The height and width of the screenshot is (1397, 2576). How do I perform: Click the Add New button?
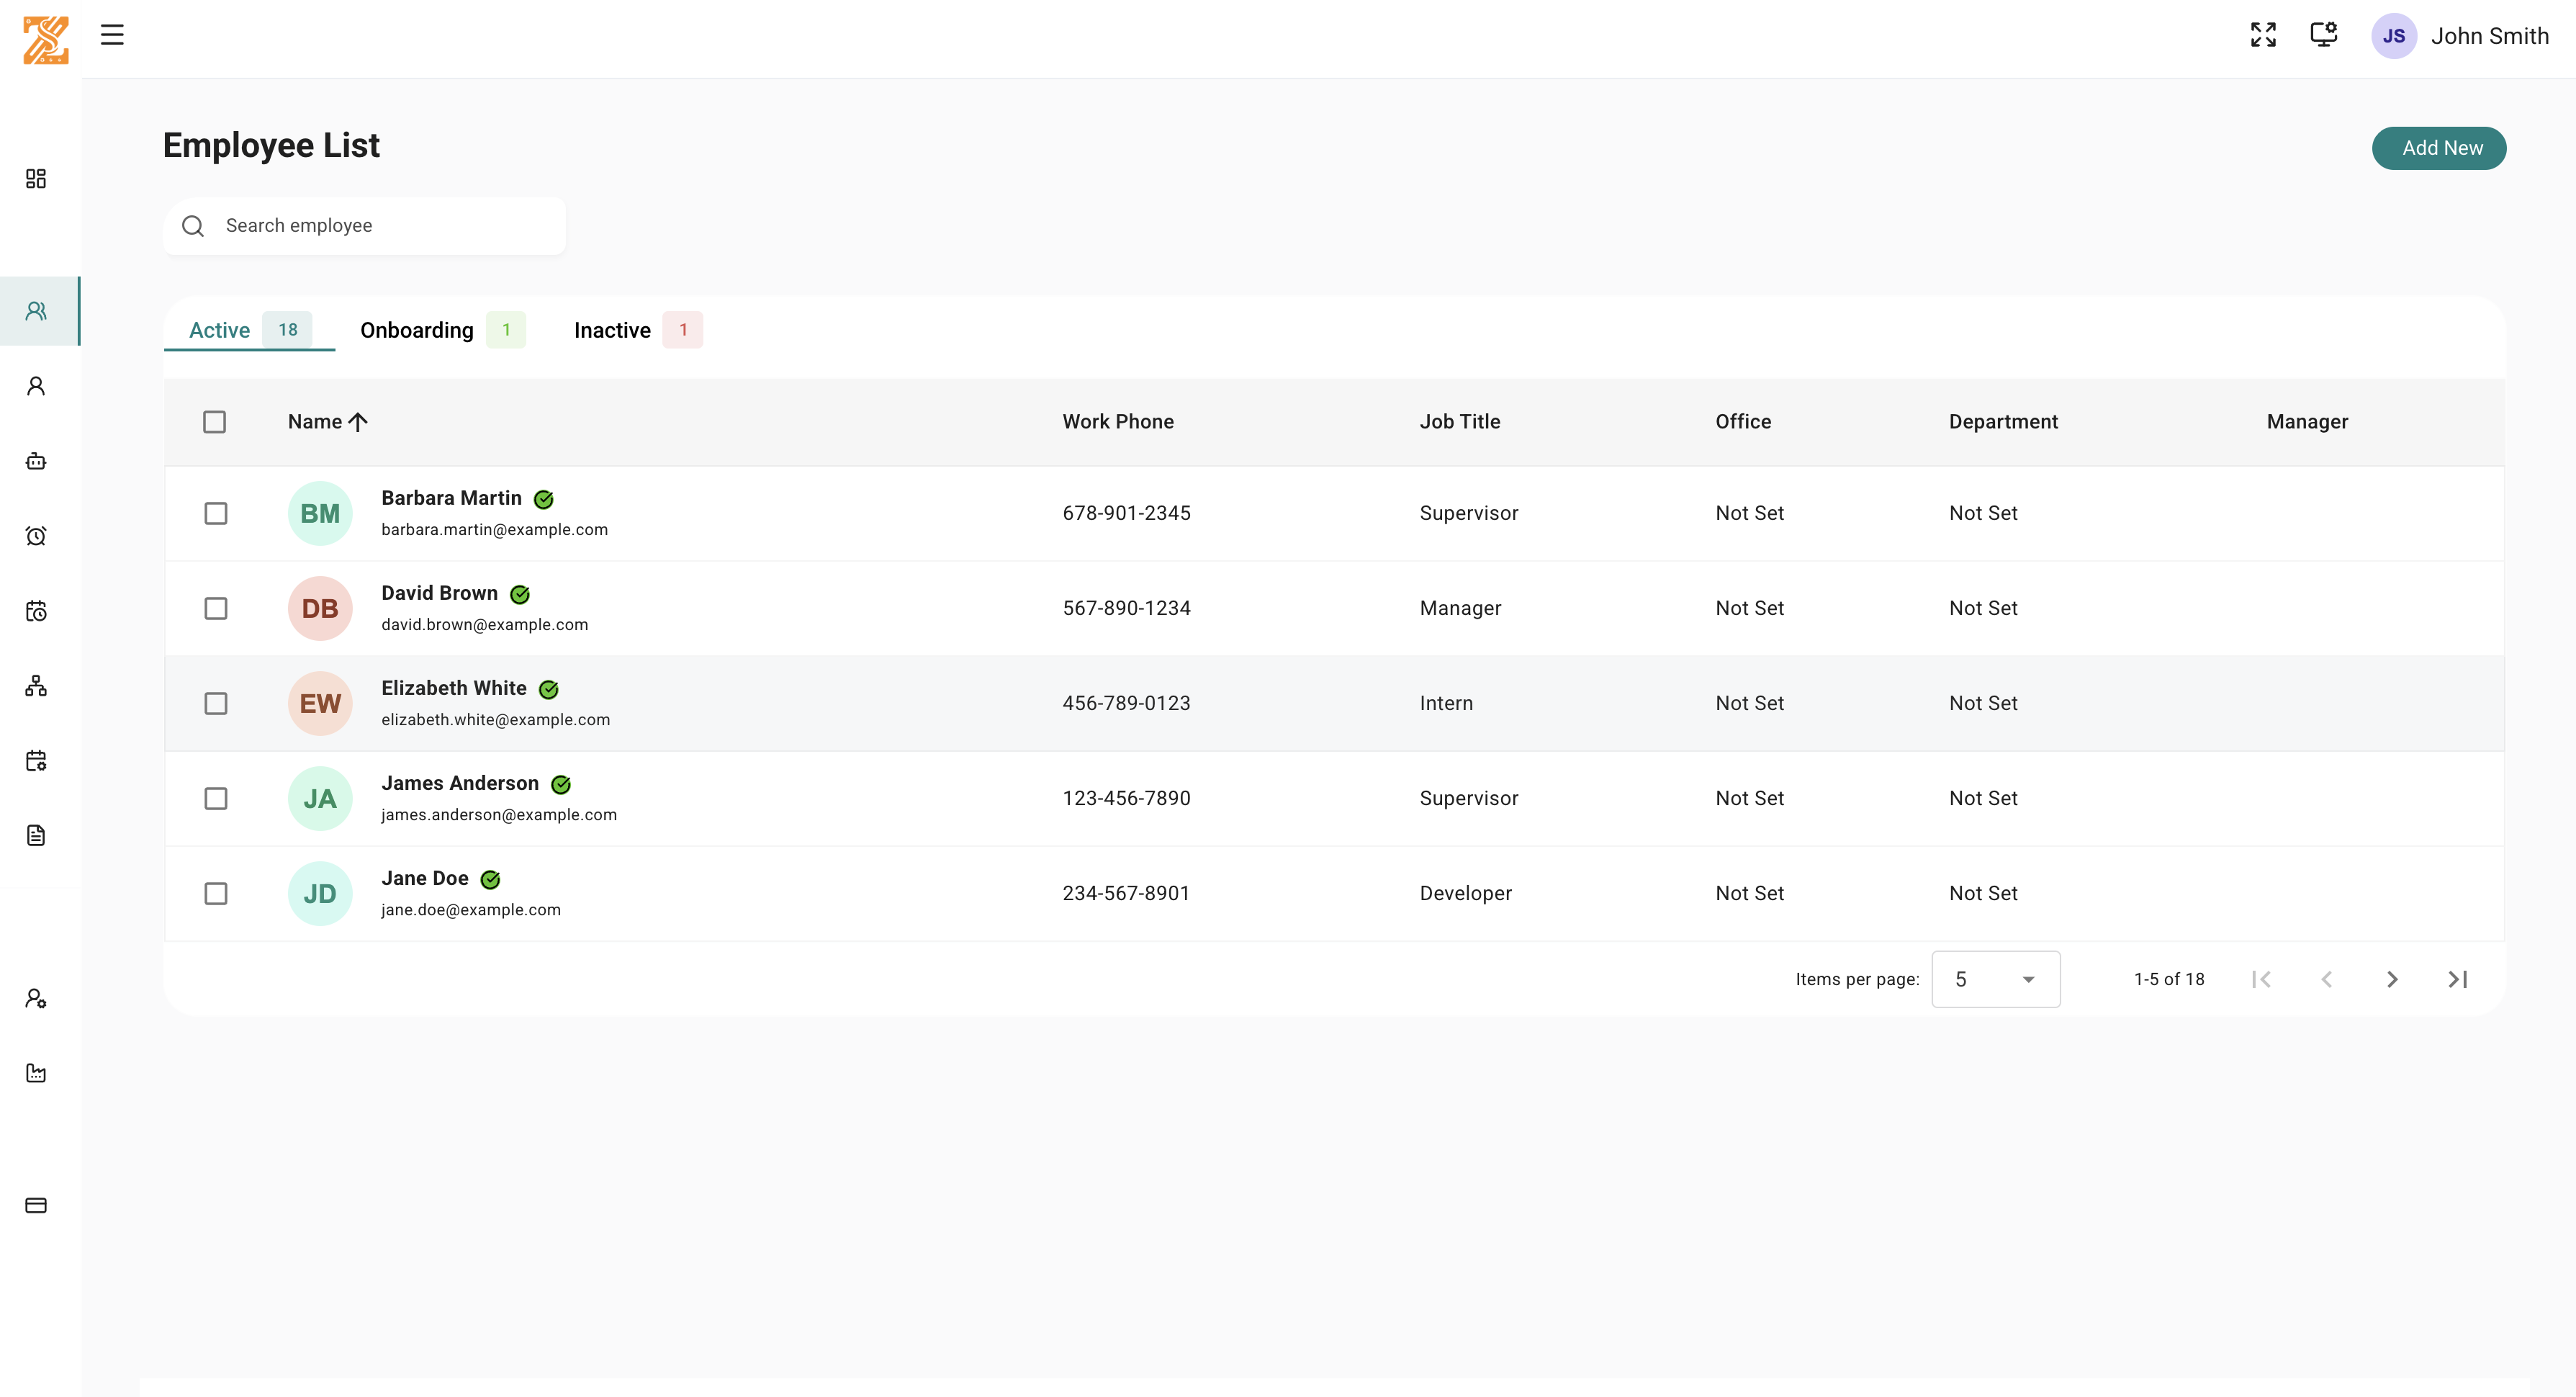coord(2439,147)
